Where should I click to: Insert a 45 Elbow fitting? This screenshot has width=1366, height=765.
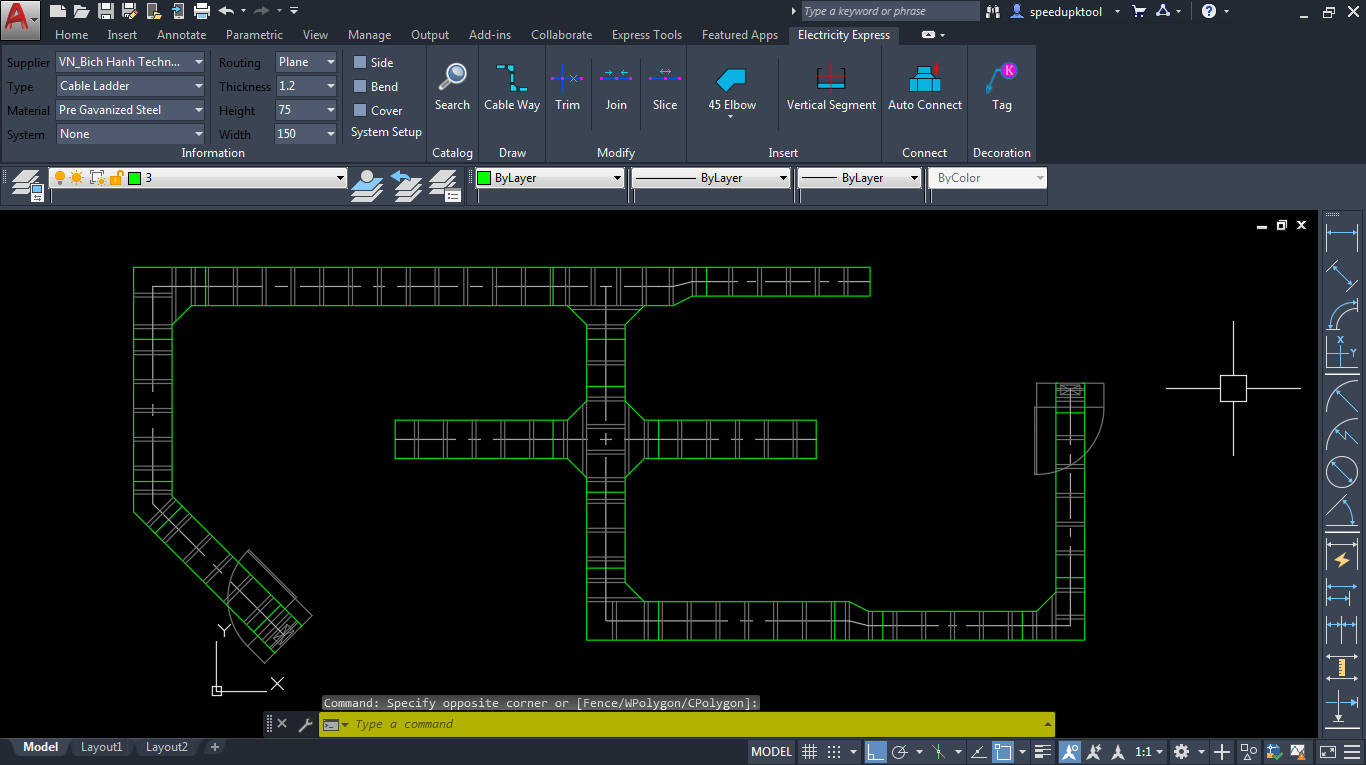click(732, 90)
